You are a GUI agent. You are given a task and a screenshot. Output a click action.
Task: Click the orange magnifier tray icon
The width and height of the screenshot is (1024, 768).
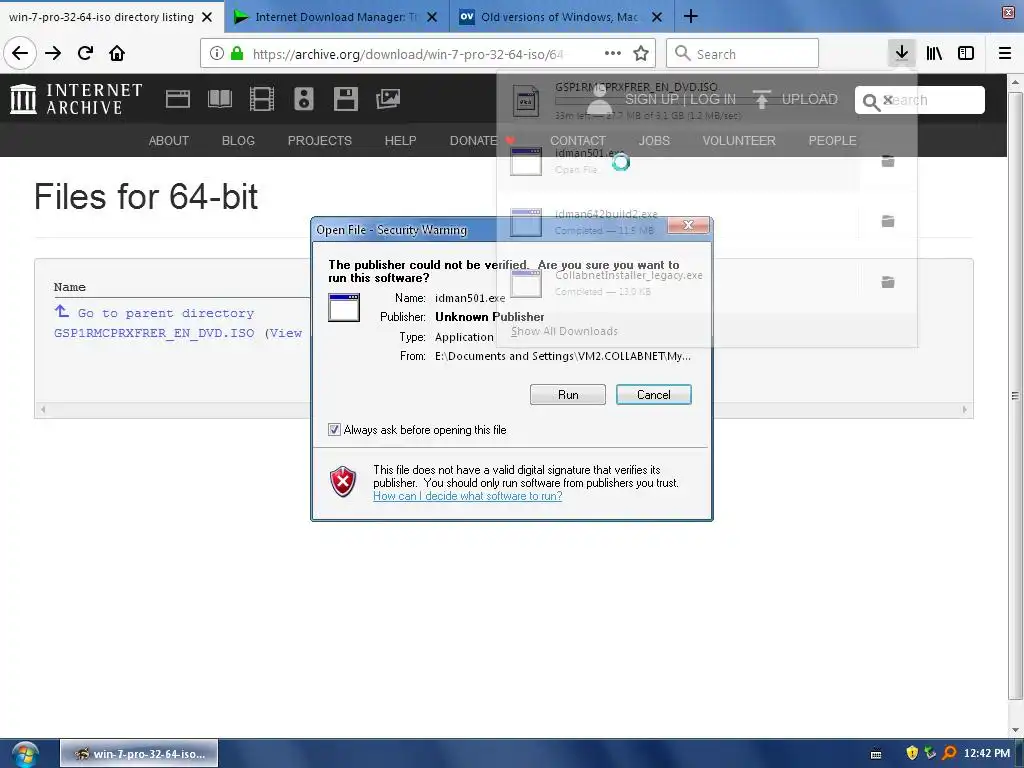(x=950, y=753)
